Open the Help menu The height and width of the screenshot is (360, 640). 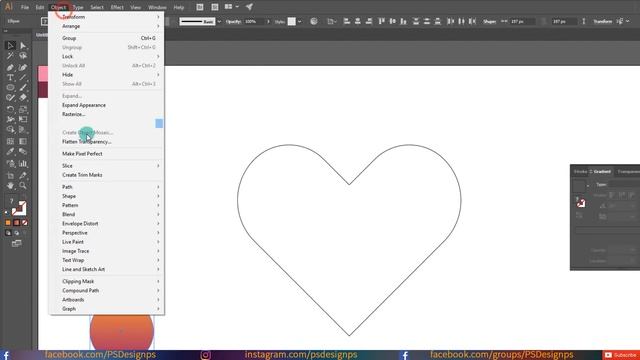[179, 7]
